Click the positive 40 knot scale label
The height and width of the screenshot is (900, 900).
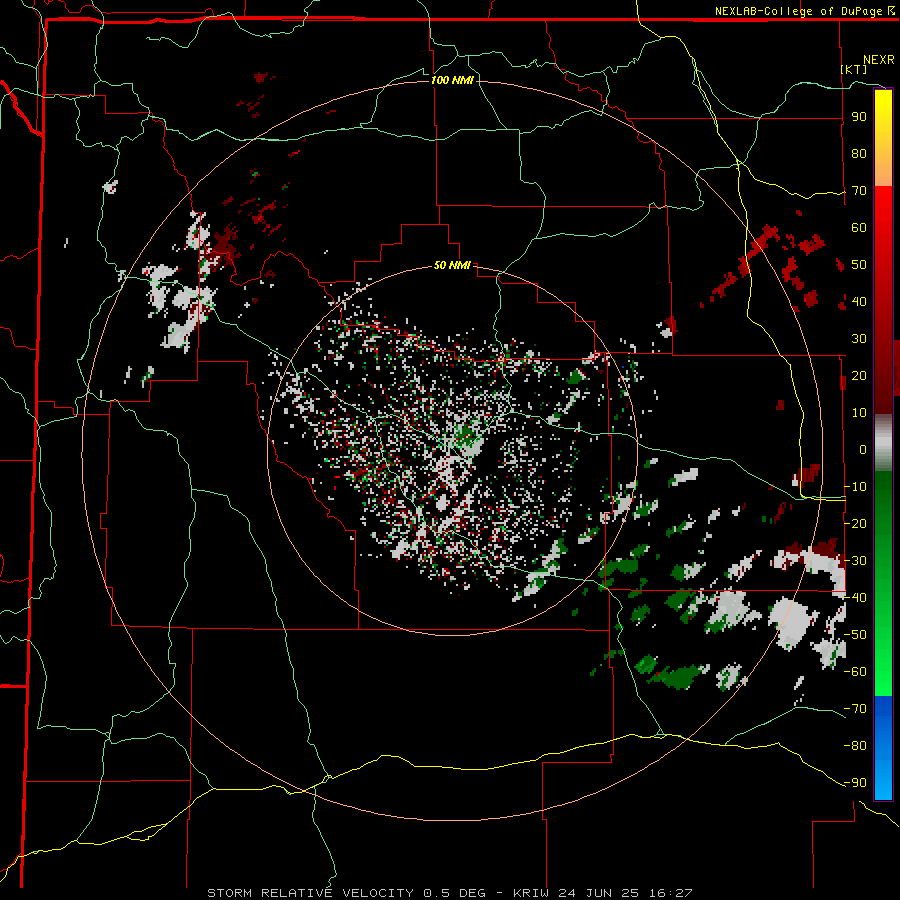tap(859, 301)
